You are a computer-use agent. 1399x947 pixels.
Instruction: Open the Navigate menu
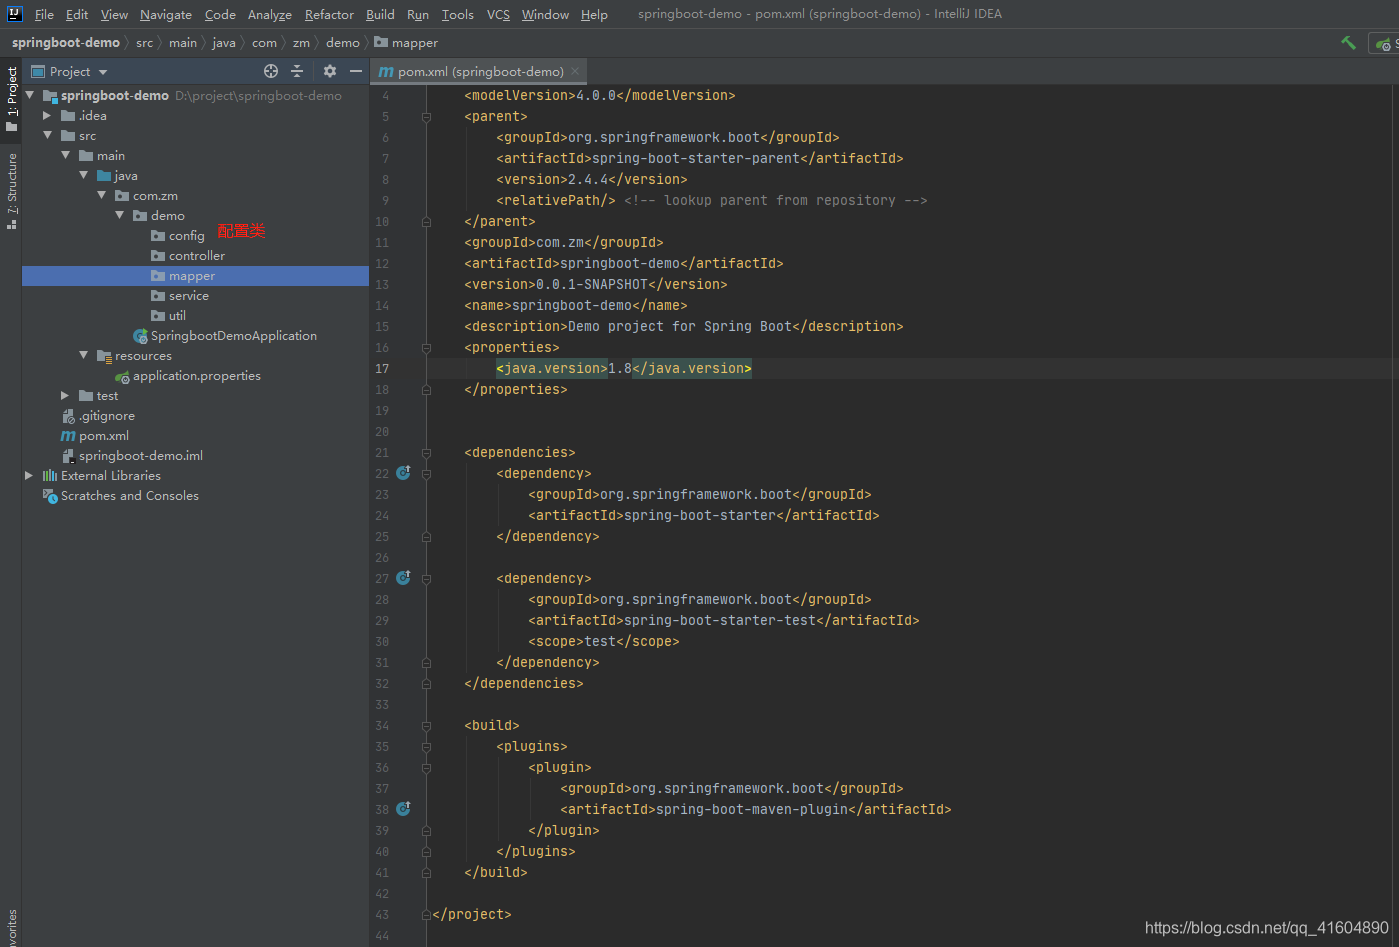pyautogui.click(x=166, y=14)
